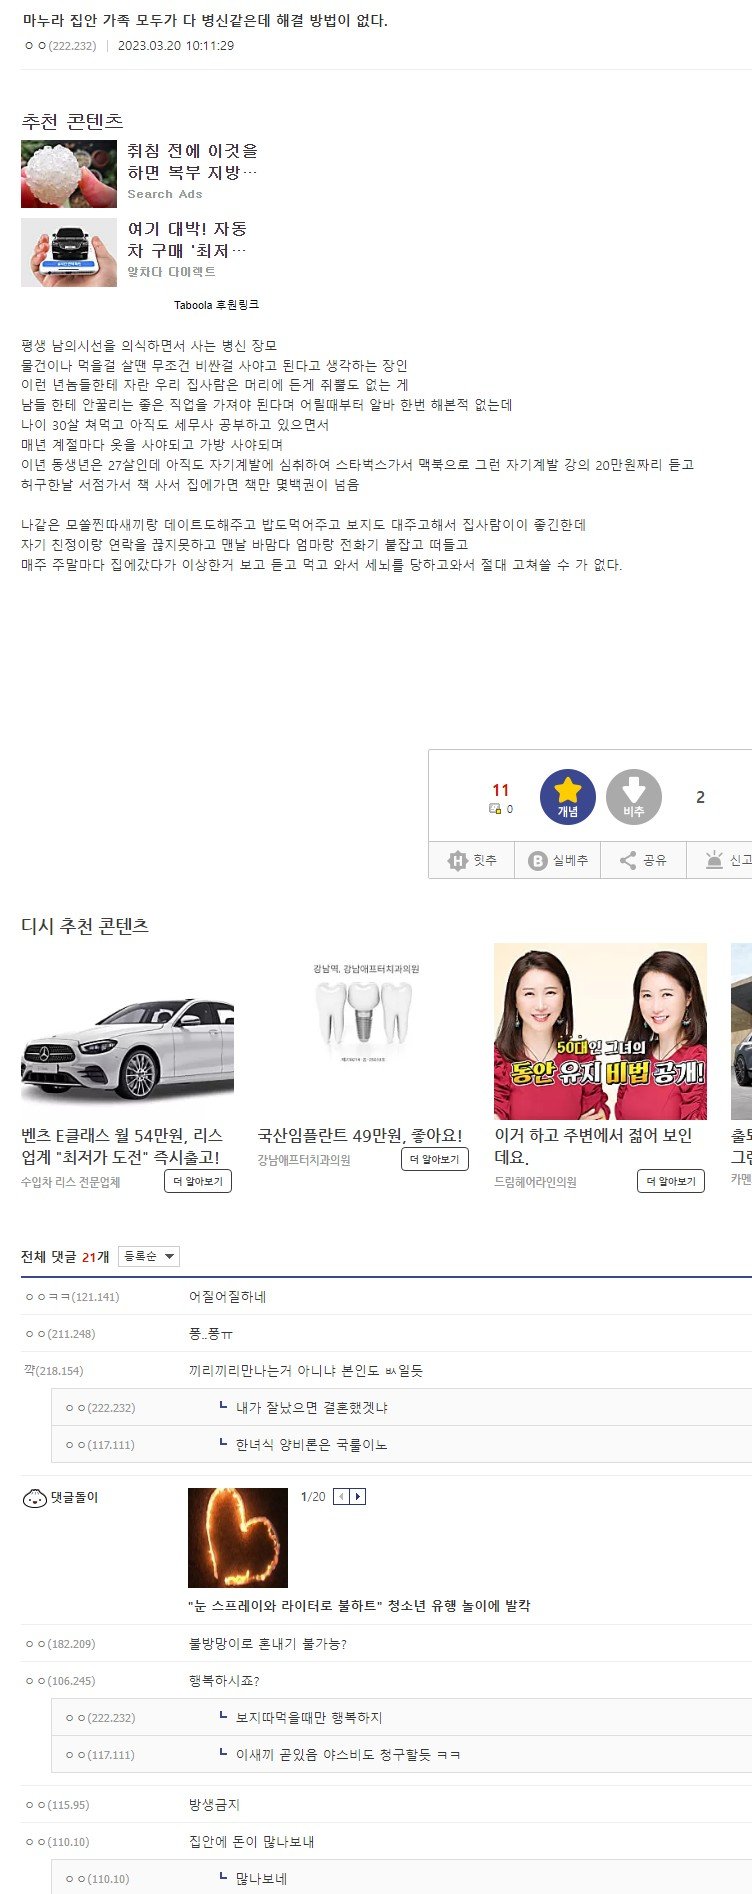Open the two women in red ad image
The image size is (752, 1894).
pyautogui.click(x=600, y=1031)
